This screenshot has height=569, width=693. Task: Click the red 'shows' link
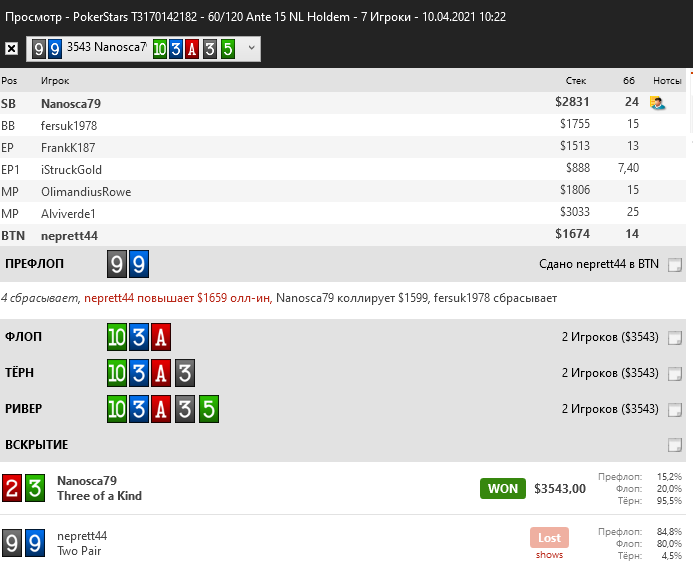point(549,554)
